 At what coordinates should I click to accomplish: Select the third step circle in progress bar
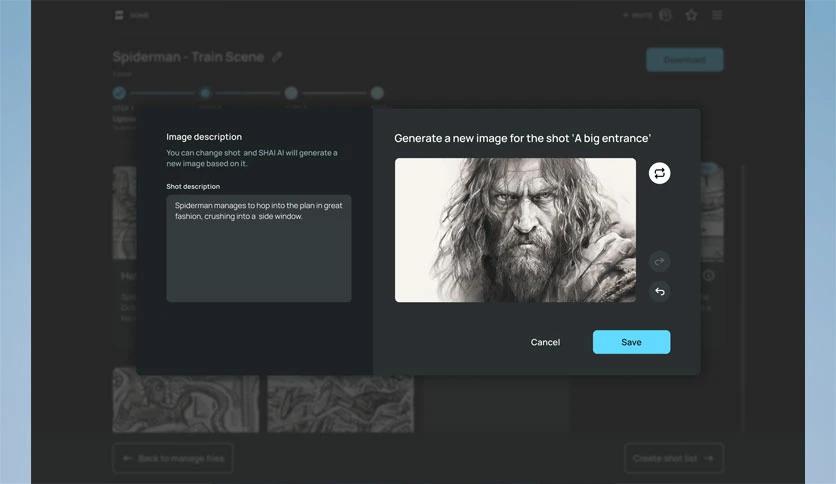point(291,93)
